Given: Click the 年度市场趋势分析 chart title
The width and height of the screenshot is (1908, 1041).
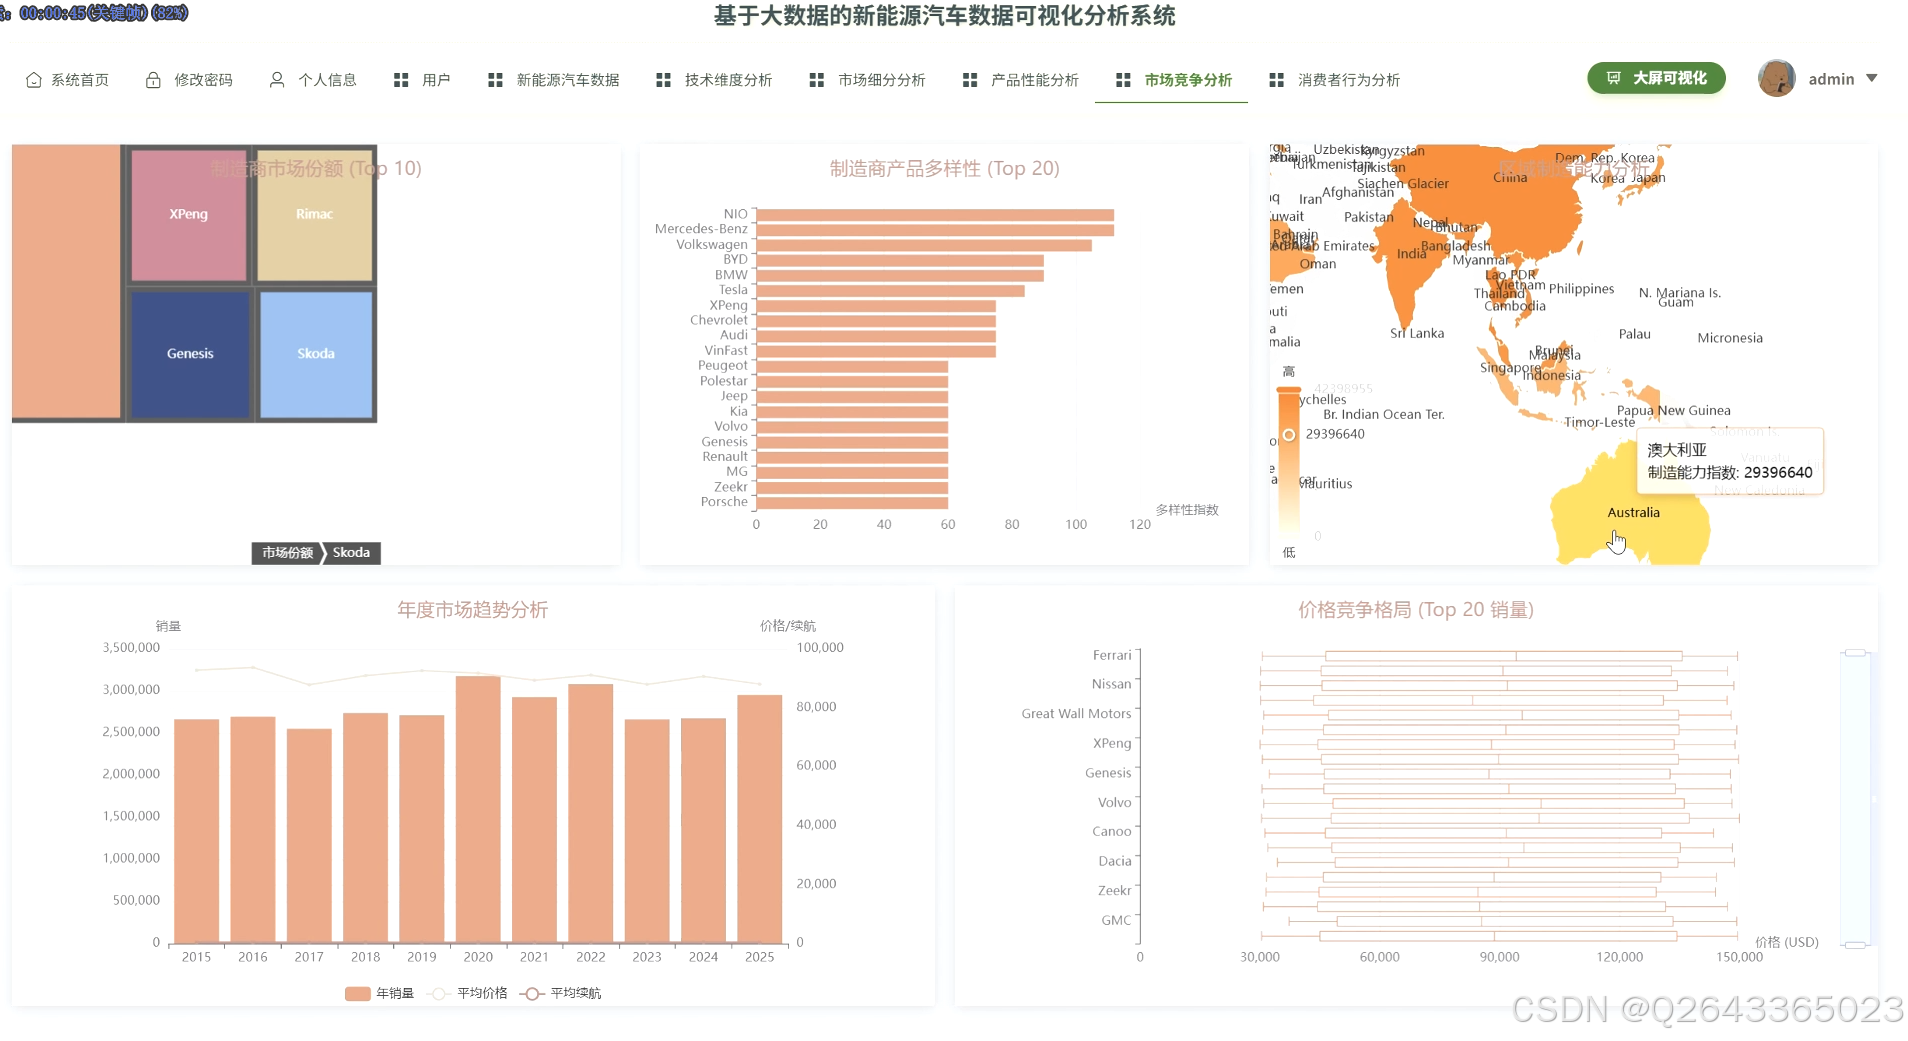Looking at the screenshot, I should click(473, 610).
